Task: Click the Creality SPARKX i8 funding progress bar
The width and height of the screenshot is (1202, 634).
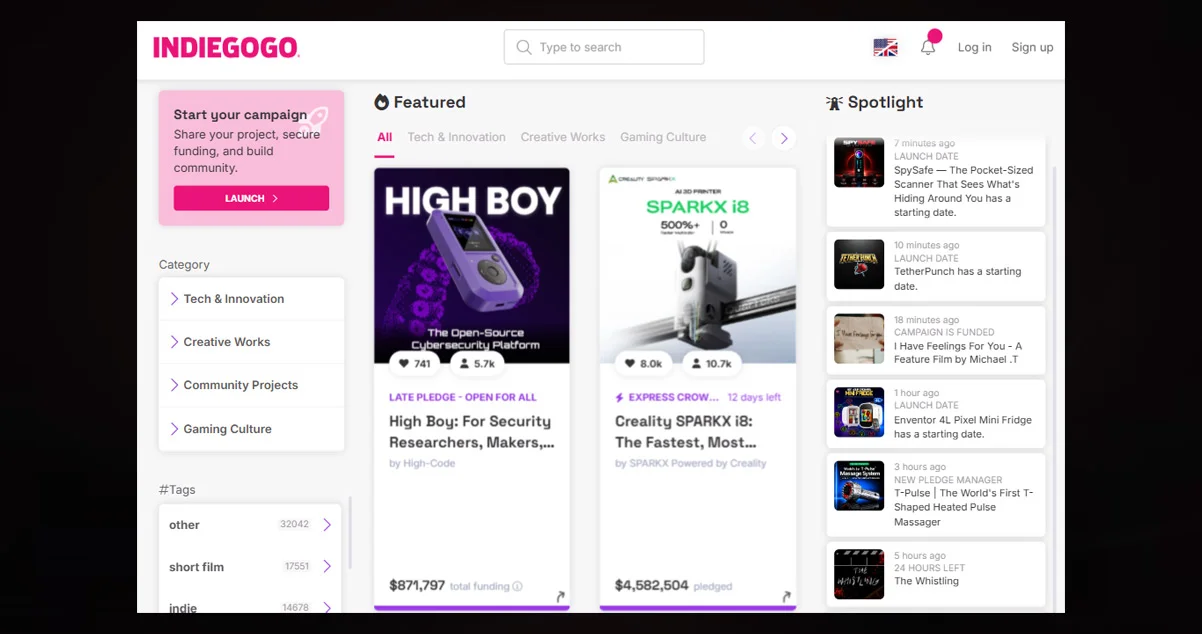Action: click(x=698, y=607)
